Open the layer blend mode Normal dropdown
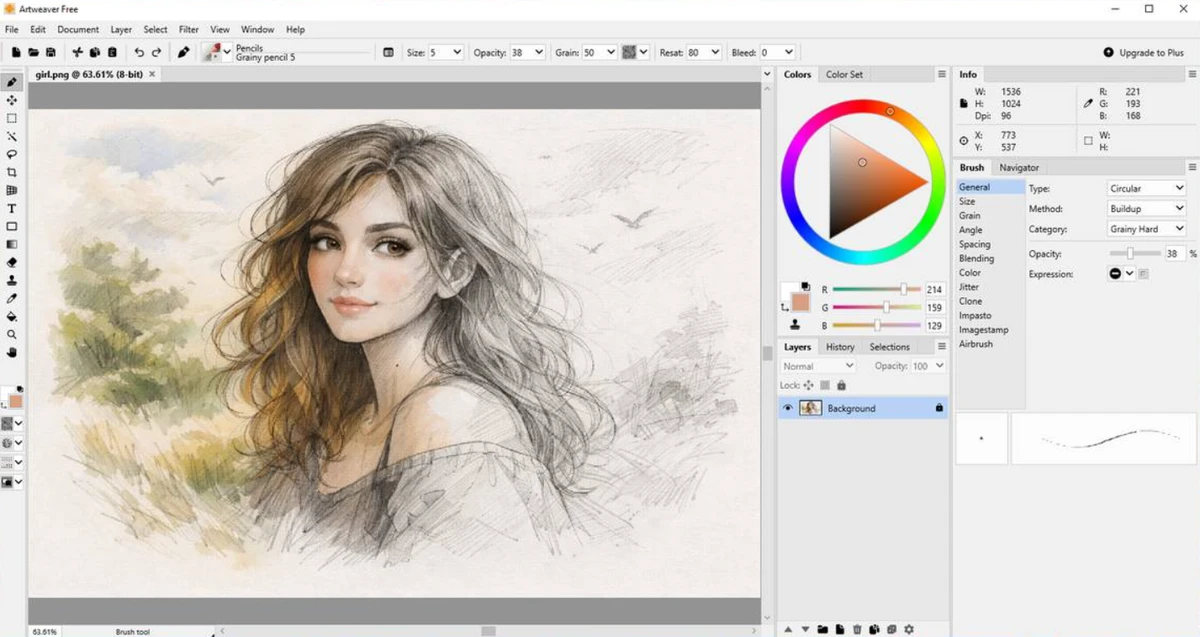 818,366
